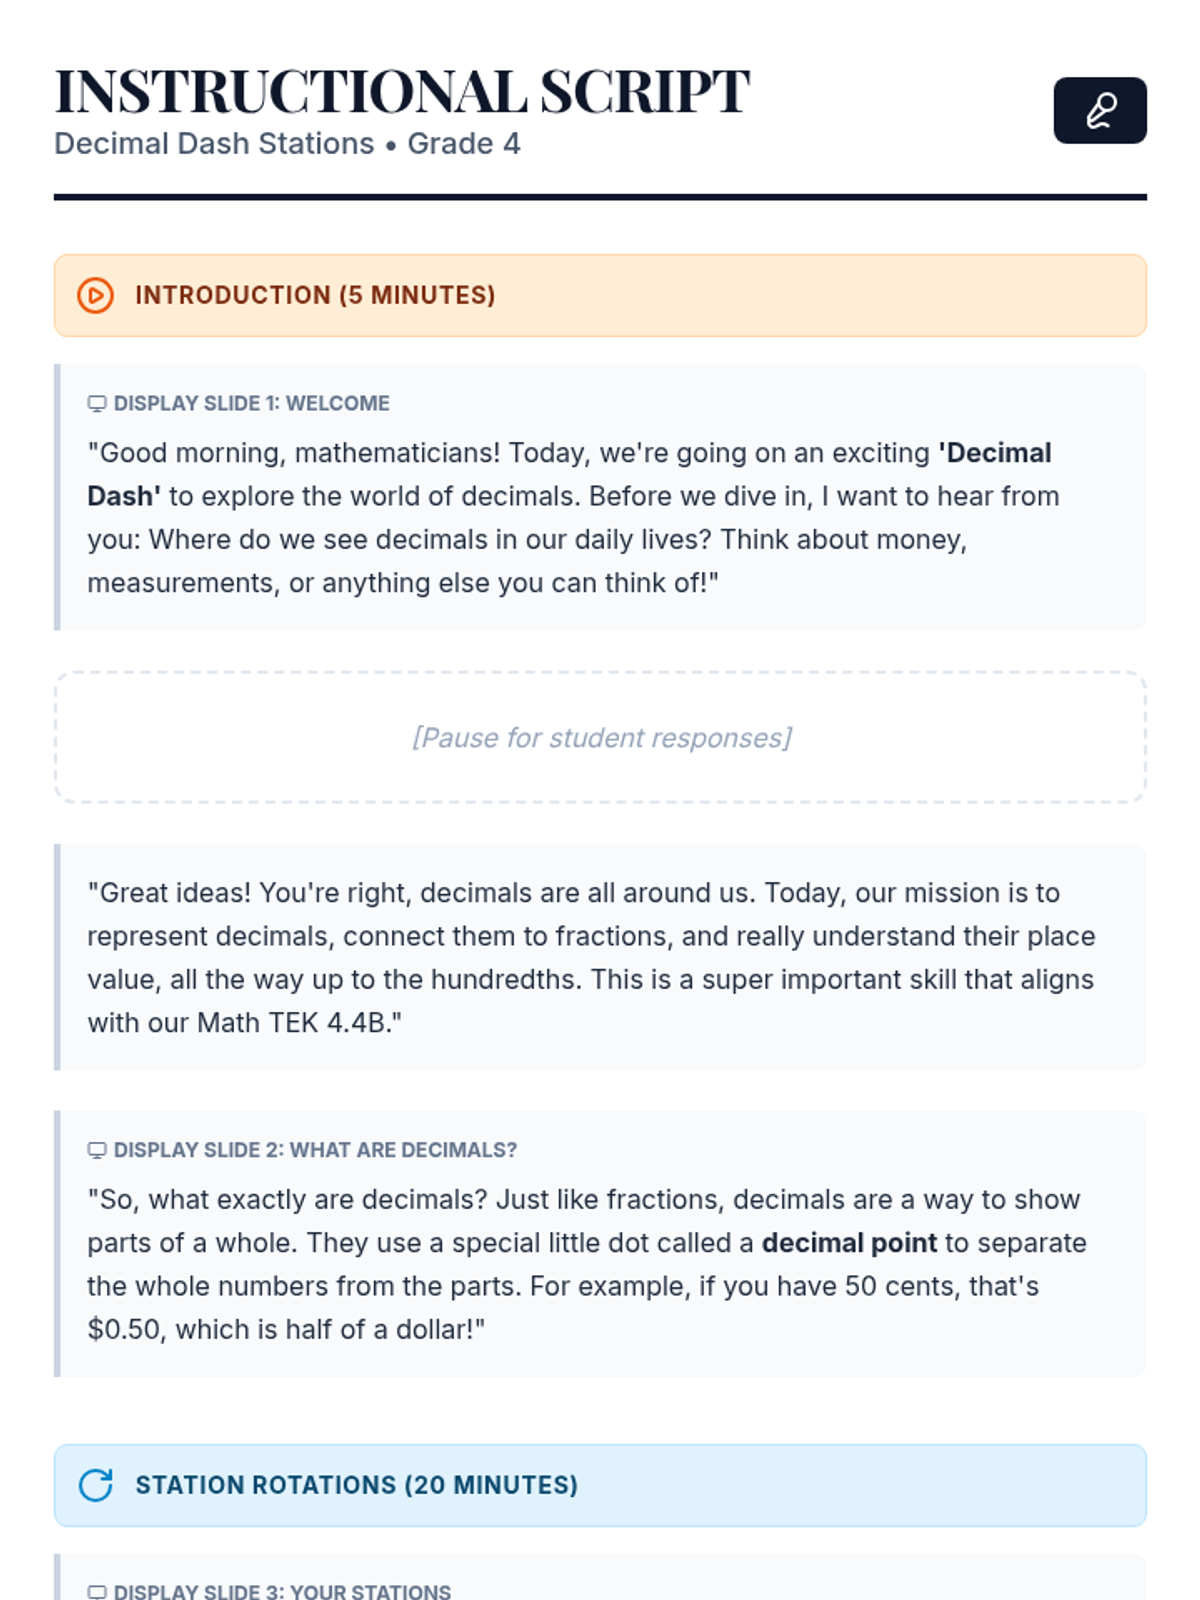
Task: Click the 'Good morning, mathematicians!' opening sentence
Action: coord(294,453)
